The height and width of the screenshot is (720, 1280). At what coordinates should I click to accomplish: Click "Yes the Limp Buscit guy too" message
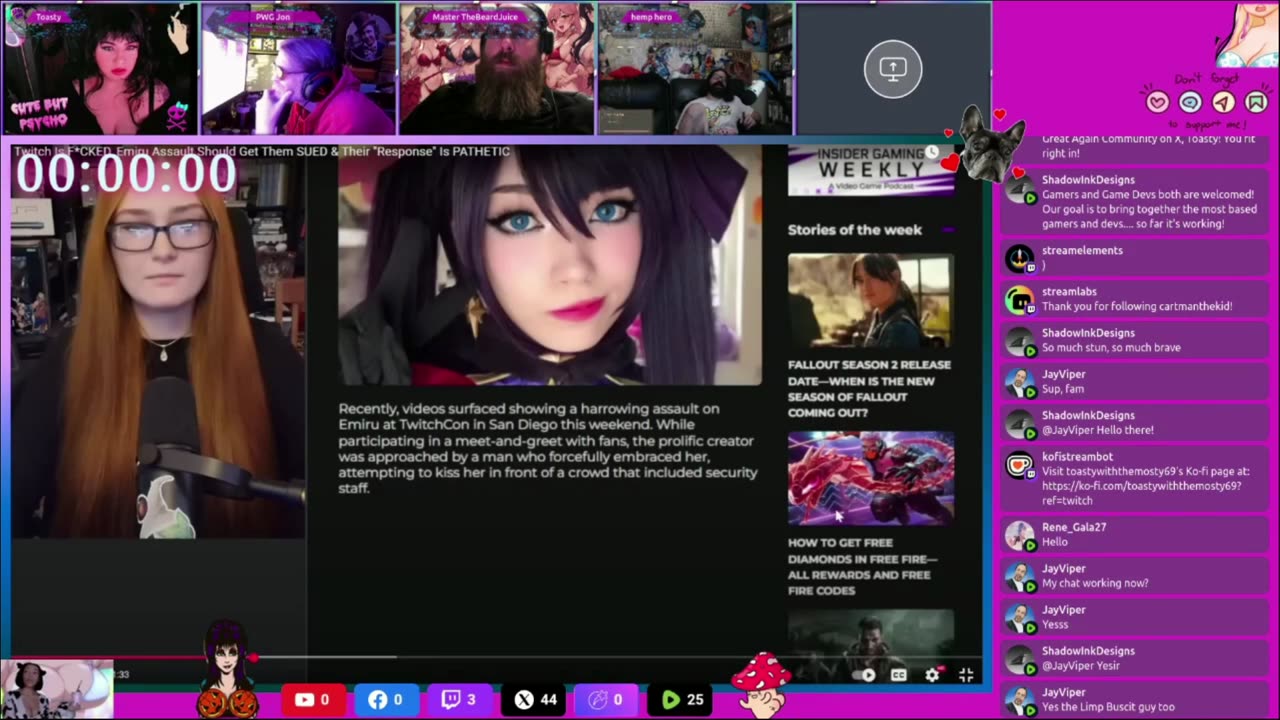tap(1108, 707)
